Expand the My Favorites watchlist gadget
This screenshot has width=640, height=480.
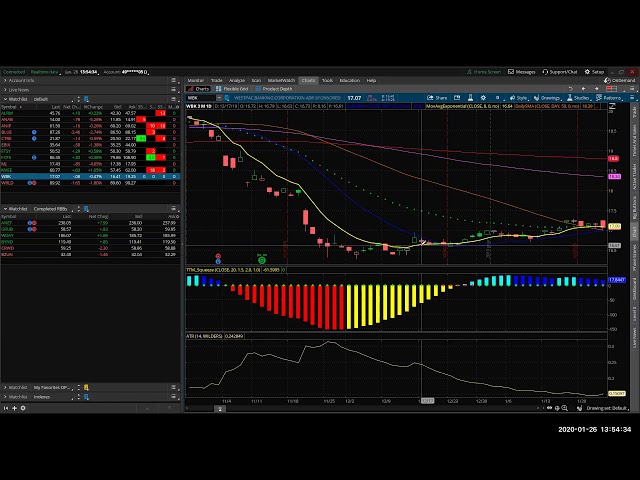point(5,387)
